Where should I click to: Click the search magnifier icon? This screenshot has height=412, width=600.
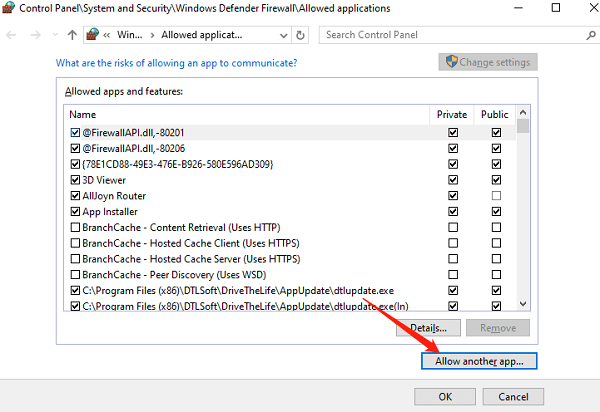591,35
